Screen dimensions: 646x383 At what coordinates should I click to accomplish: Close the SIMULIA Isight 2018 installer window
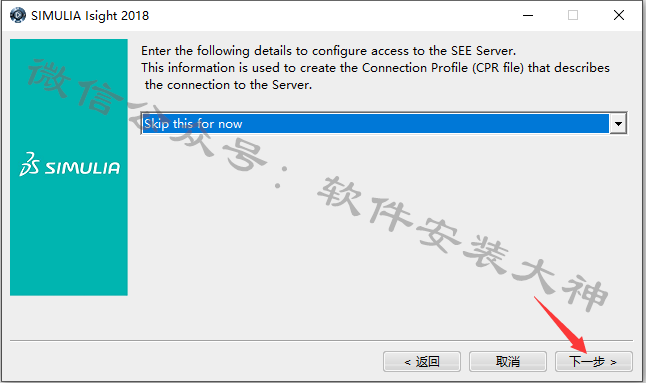click(x=618, y=16)
